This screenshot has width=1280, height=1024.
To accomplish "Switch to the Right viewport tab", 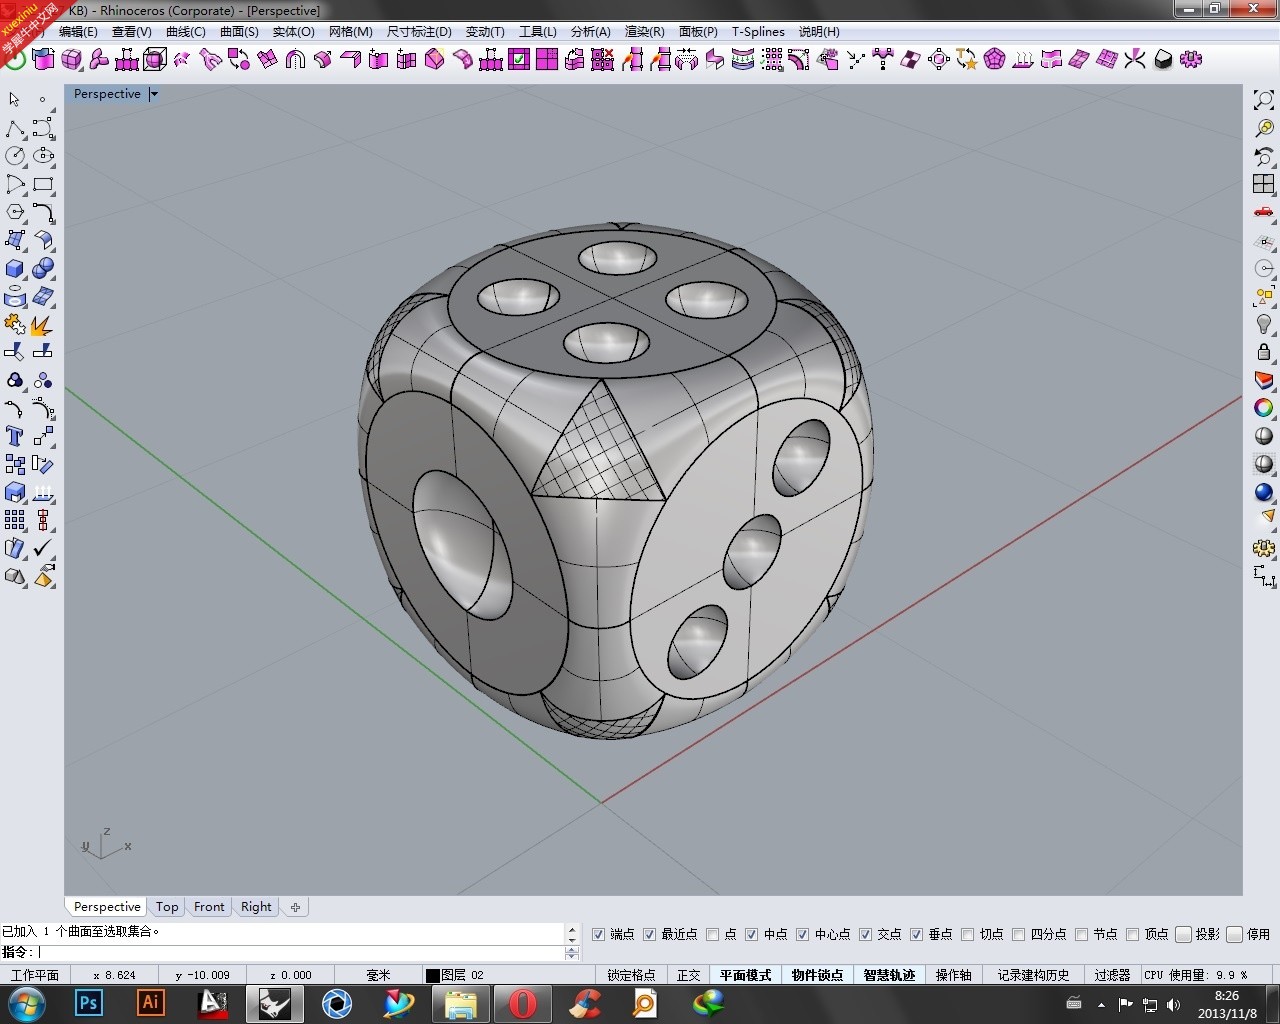I will pos(256,907).
